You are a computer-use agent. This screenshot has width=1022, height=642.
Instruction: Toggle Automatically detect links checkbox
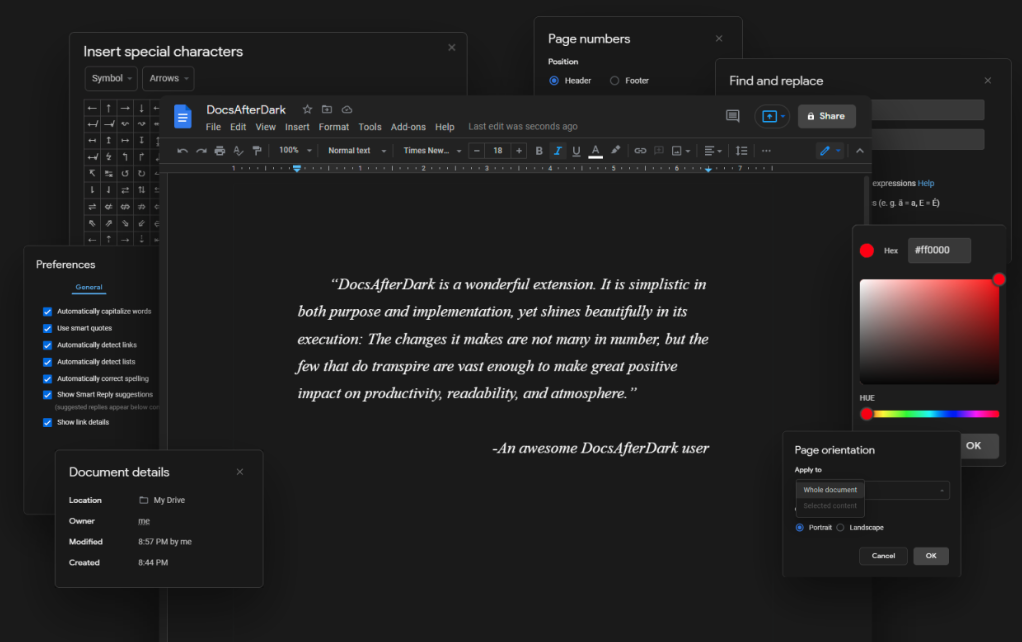pyautogui.click(x=48, y=345)
